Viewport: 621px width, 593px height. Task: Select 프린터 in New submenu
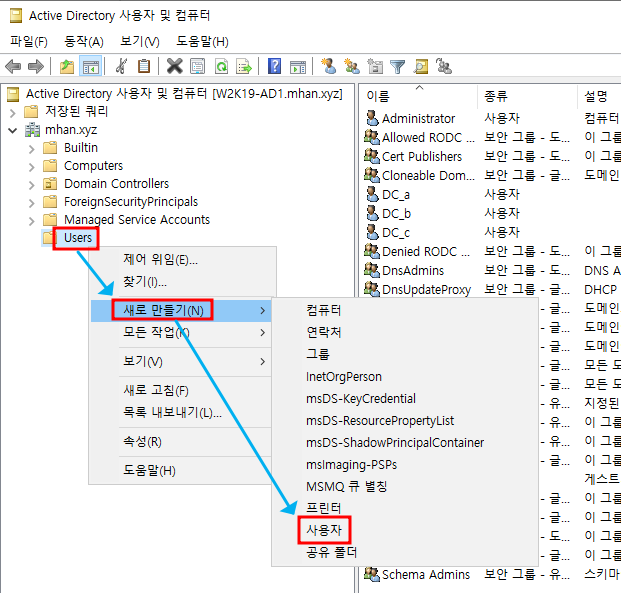pyautogui.click(x=405, y=508)
